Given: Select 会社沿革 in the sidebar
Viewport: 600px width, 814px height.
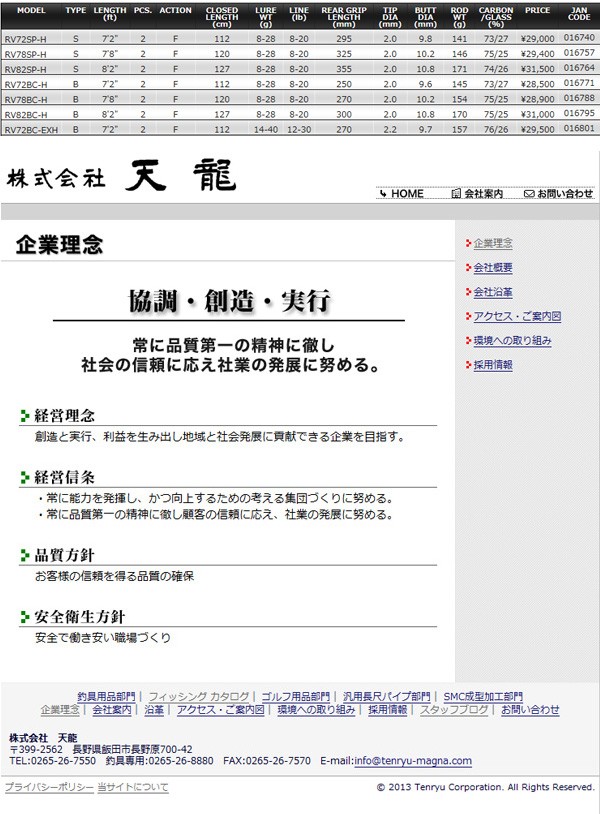Looking at the screenshot, I should (493, 292).
